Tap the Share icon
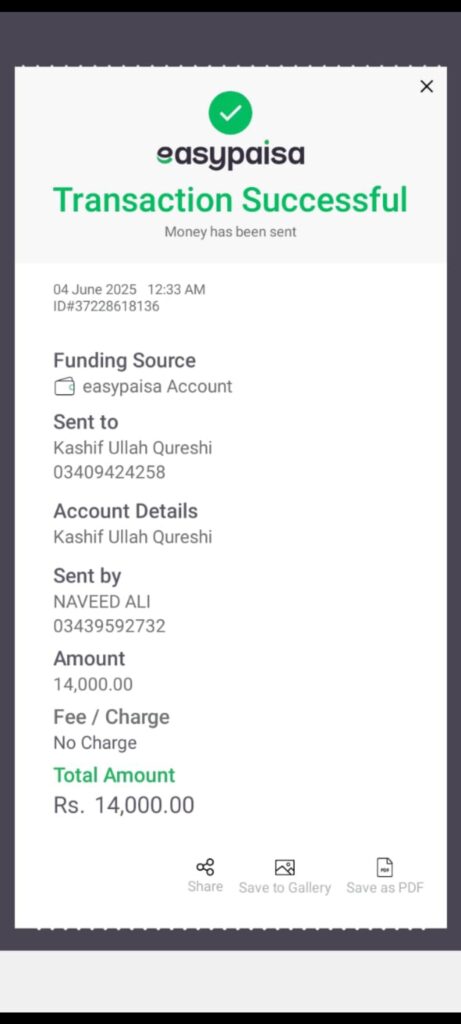This screenshot has height=1024, width=461. tap(205, 867)
